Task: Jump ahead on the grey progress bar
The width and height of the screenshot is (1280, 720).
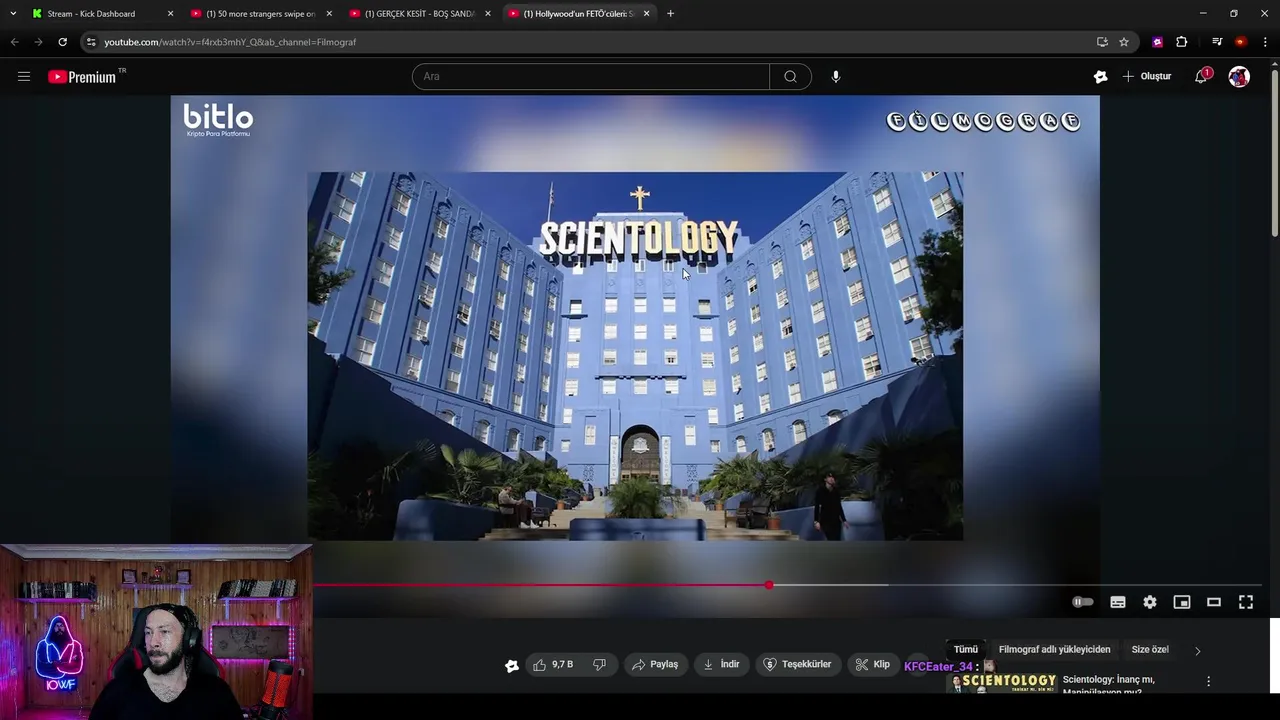Action: click(x=830, y=585)
